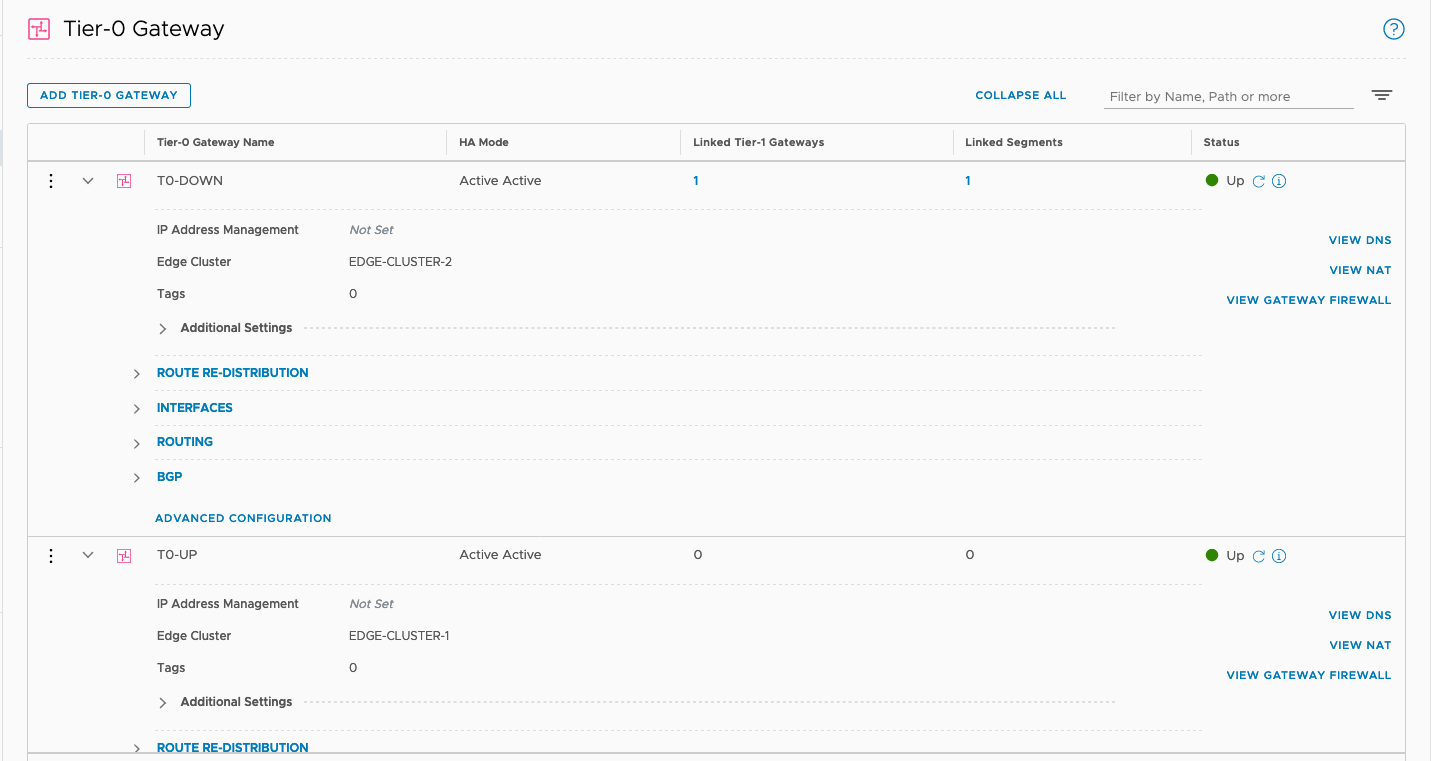Refresh the T0-DOWN gateway status
1431x761 pixels.
(x=1259, y=181)
